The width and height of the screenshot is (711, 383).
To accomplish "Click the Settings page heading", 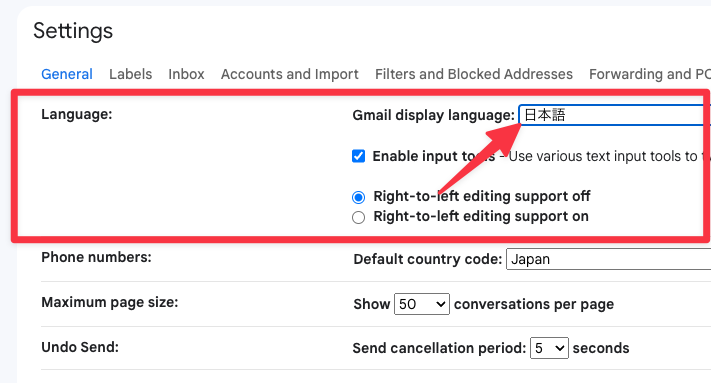I will tap(73, 31).
